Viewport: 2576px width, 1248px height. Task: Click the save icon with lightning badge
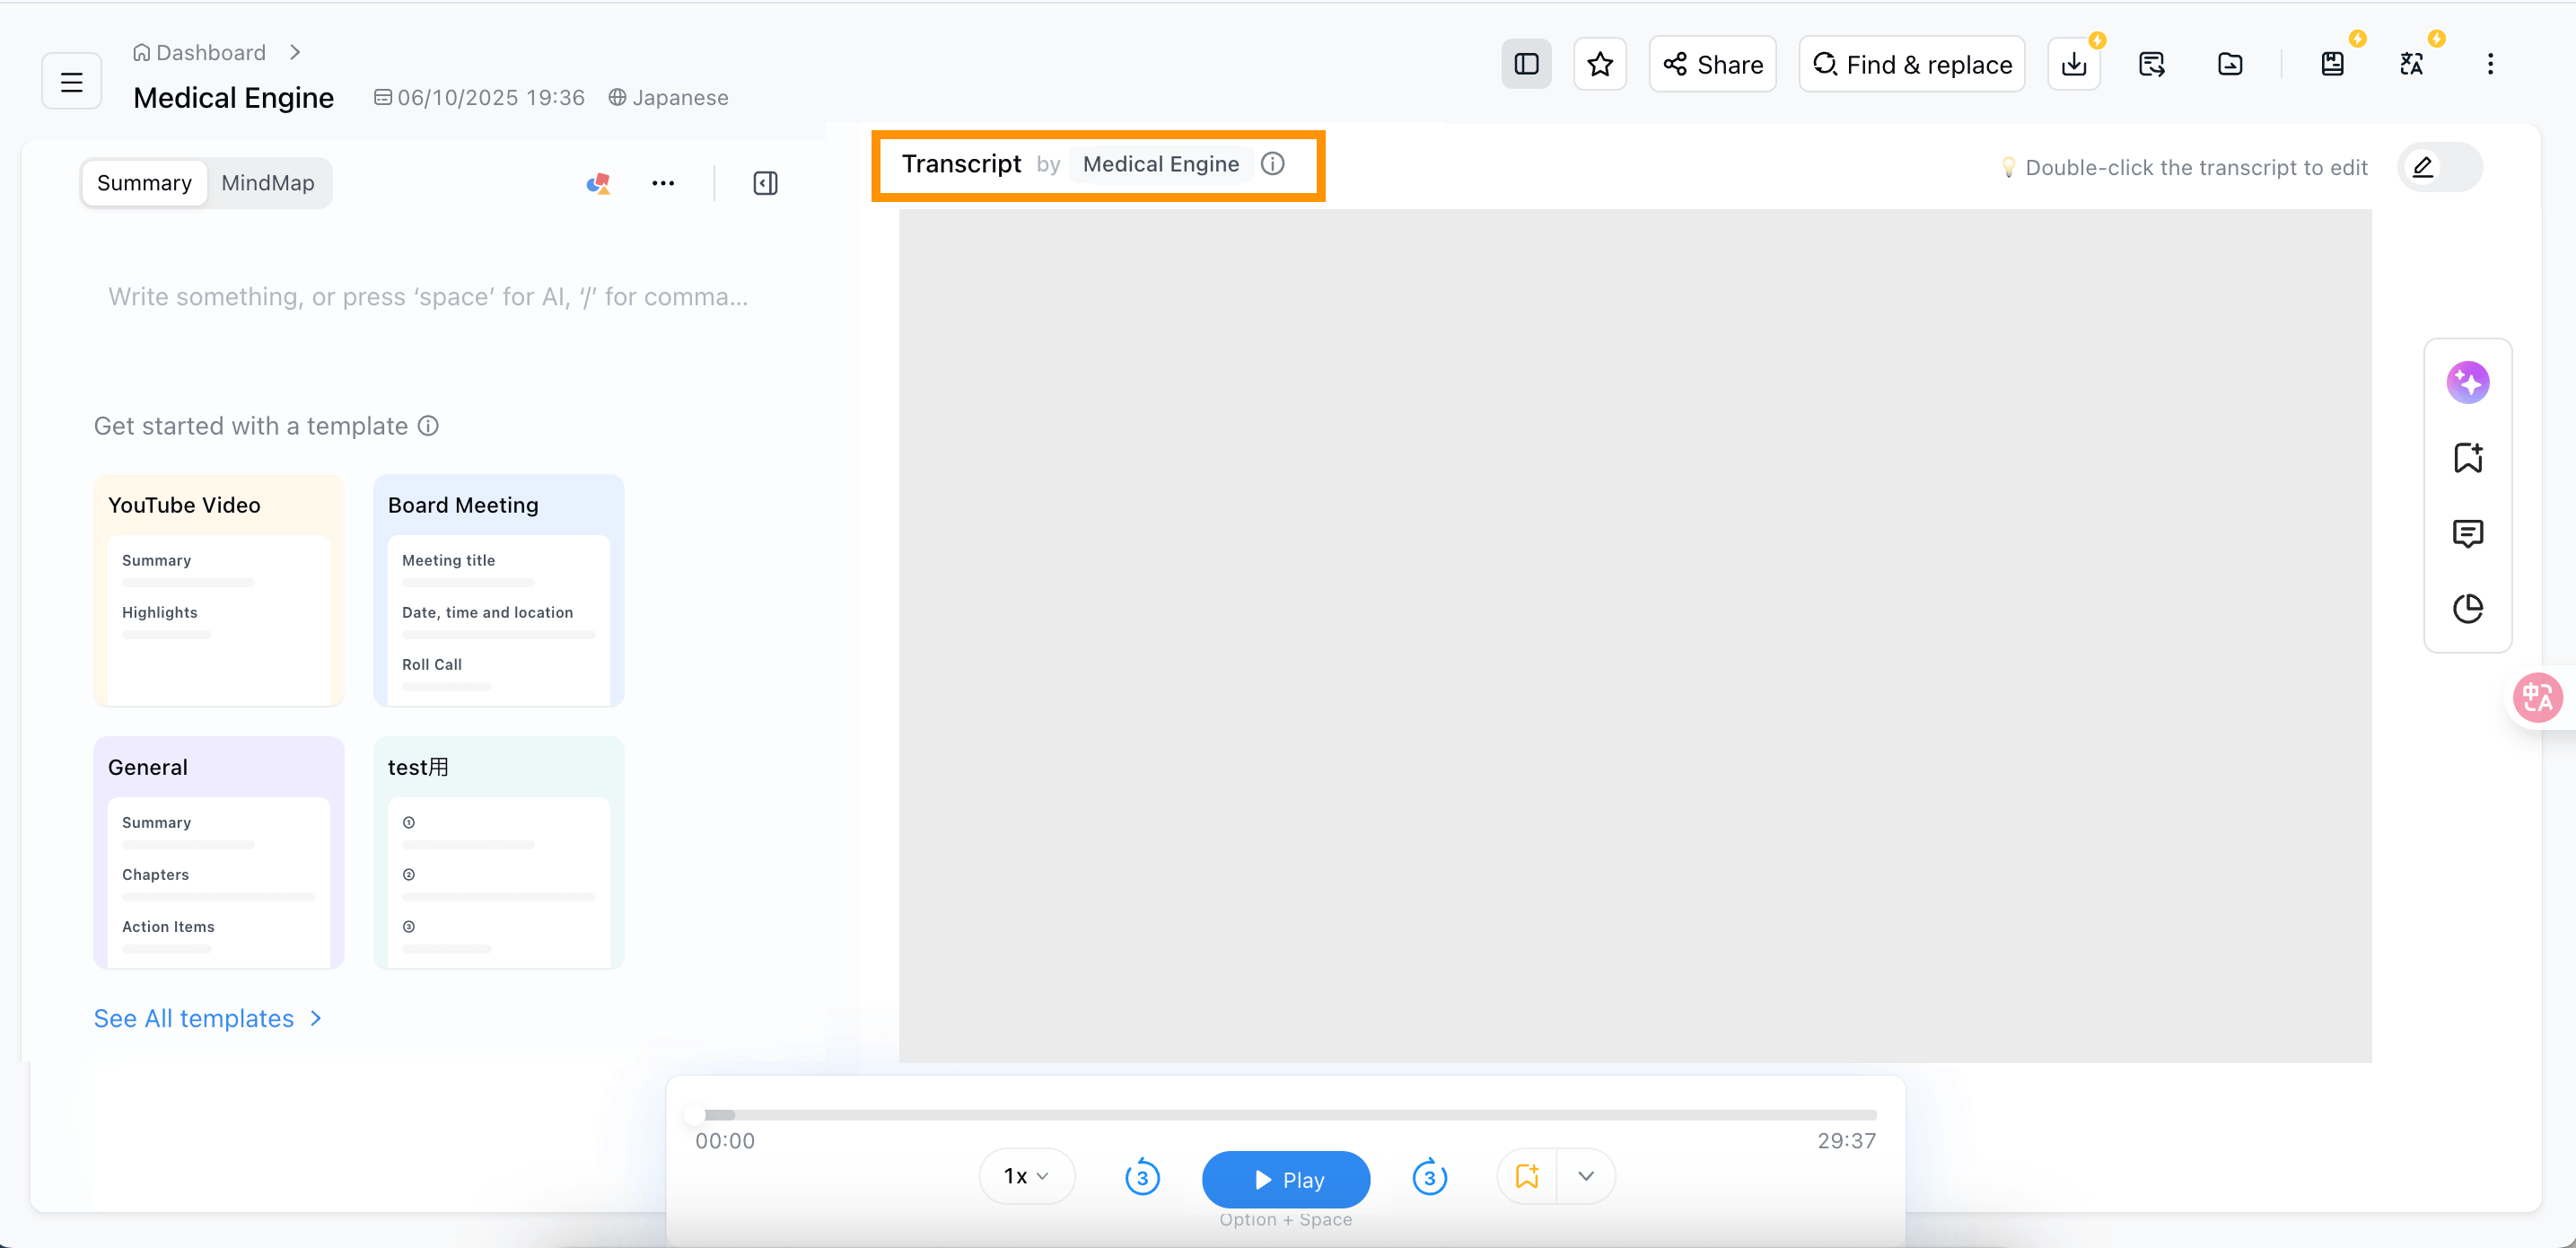pyautogui.click(x=2332, y=64)
